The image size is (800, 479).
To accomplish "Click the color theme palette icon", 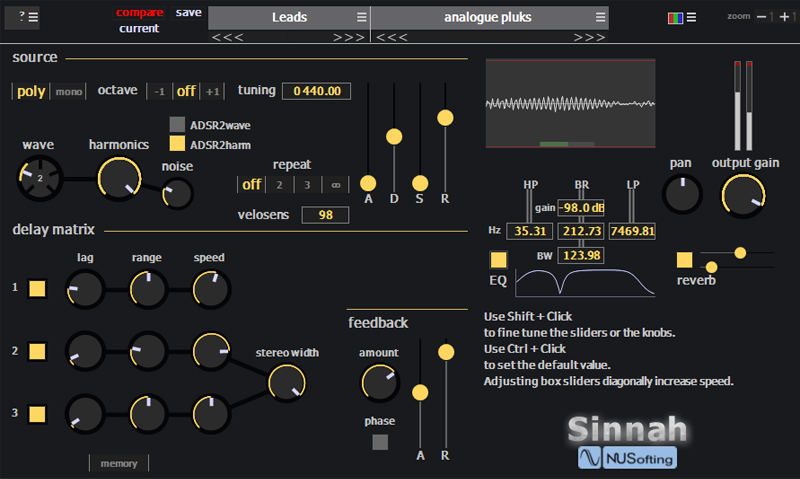I will click(x=675, y=17).
